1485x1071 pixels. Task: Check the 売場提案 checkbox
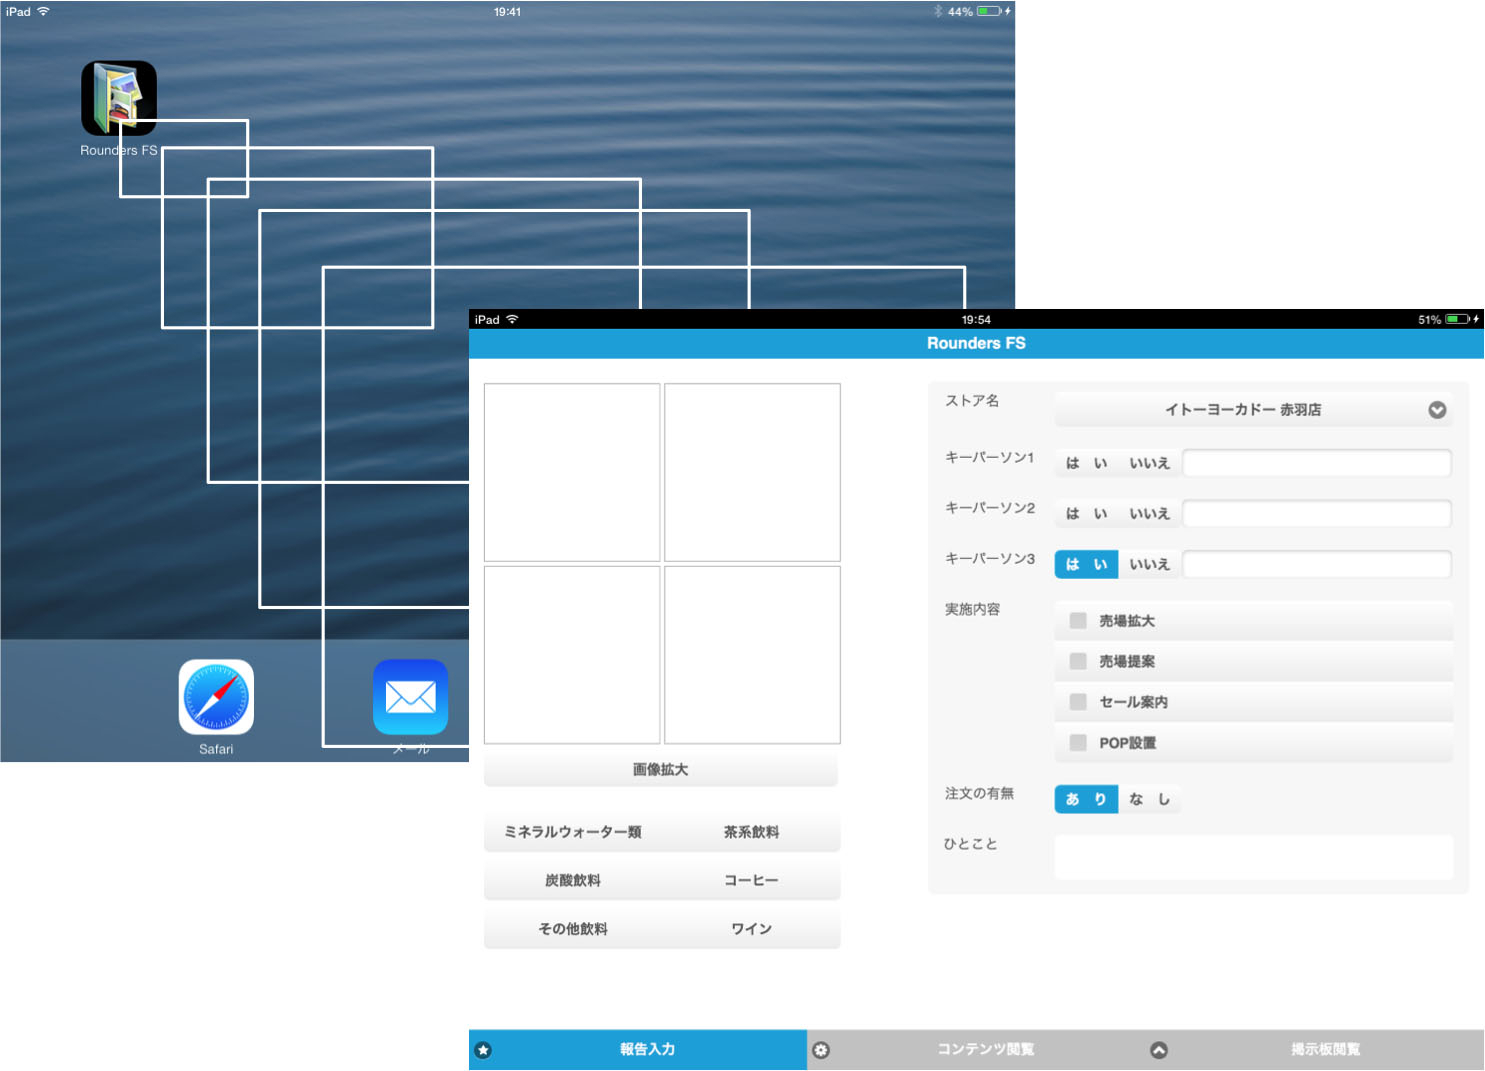1078,661
